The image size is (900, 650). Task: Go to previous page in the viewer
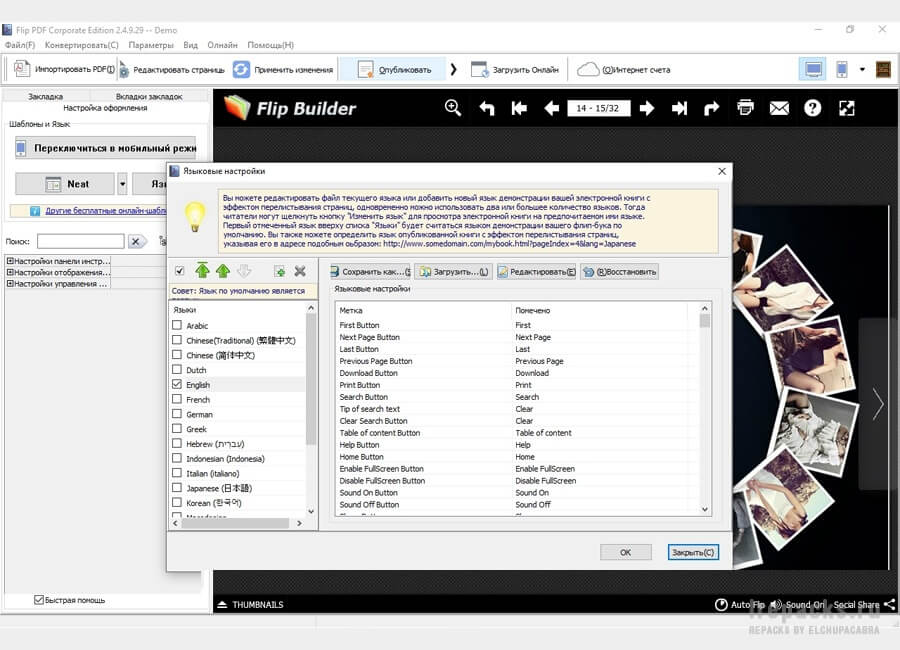point(552,108)
